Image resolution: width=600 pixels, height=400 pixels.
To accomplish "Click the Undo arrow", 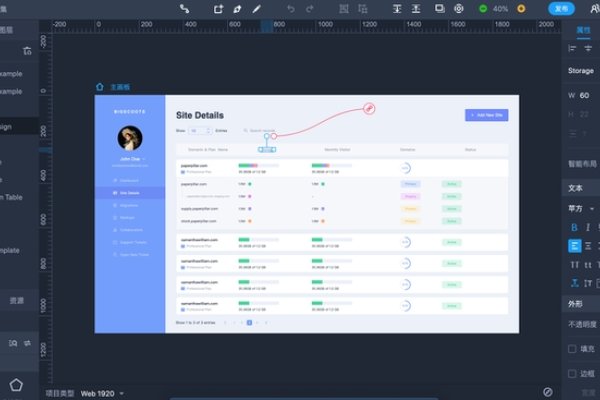I will coord(291,8).
